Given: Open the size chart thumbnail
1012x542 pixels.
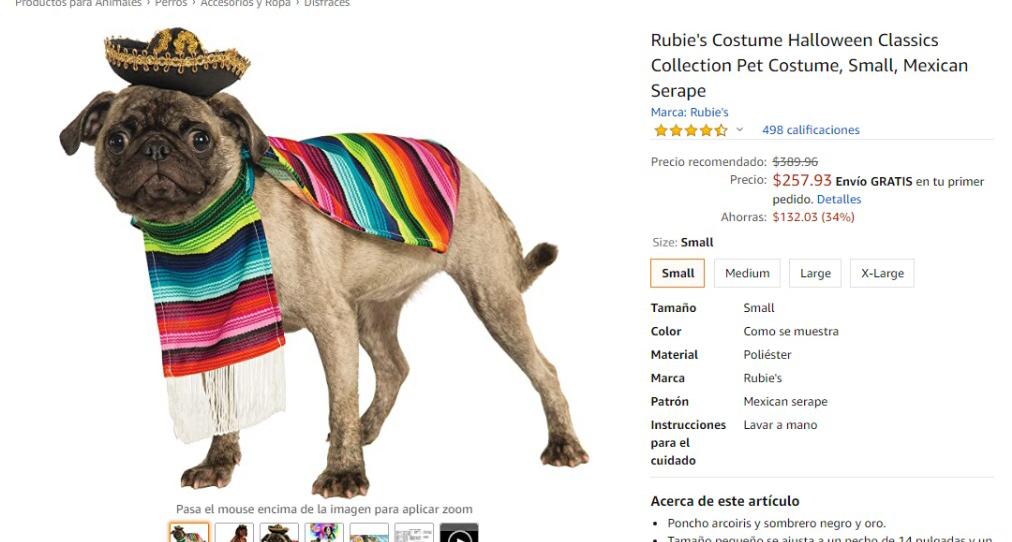Looking at the screenshot, I should 414,533.
